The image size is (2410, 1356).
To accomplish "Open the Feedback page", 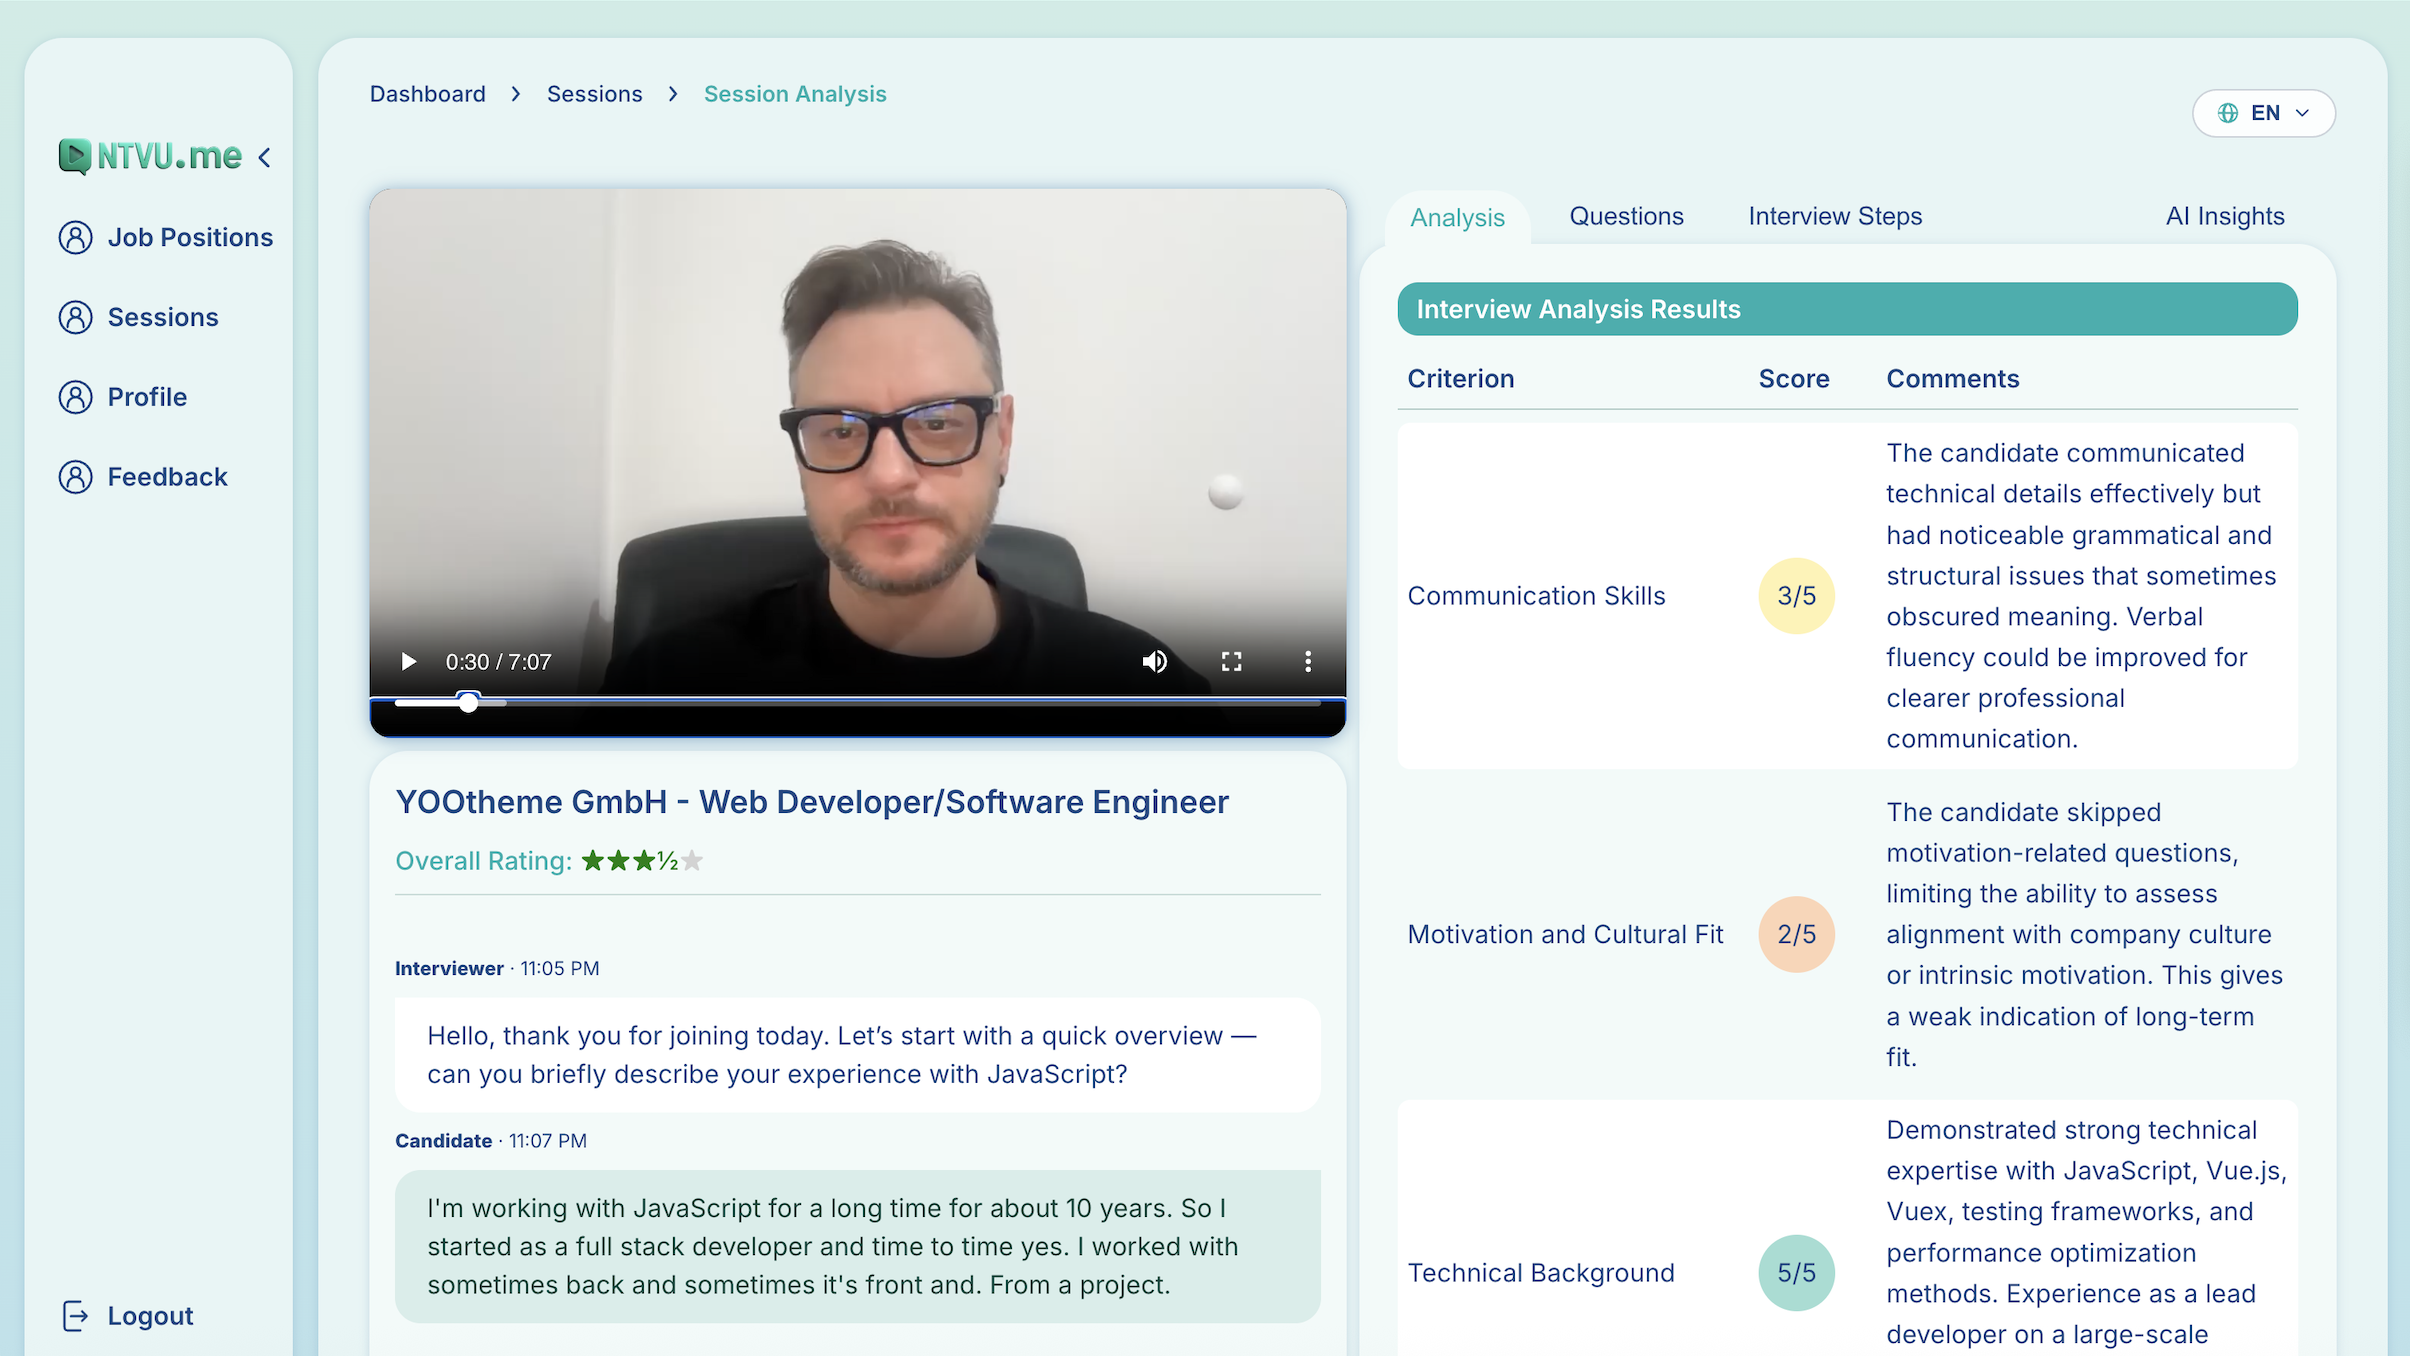I will click(167, 477).
